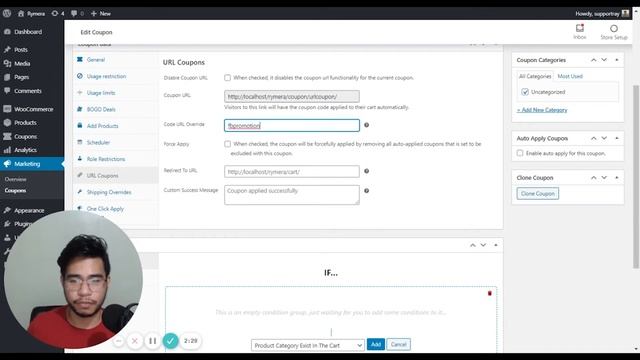Toggle Disable Coupon URL checkbox
This screenshot has height=360, width=640.
227,78
